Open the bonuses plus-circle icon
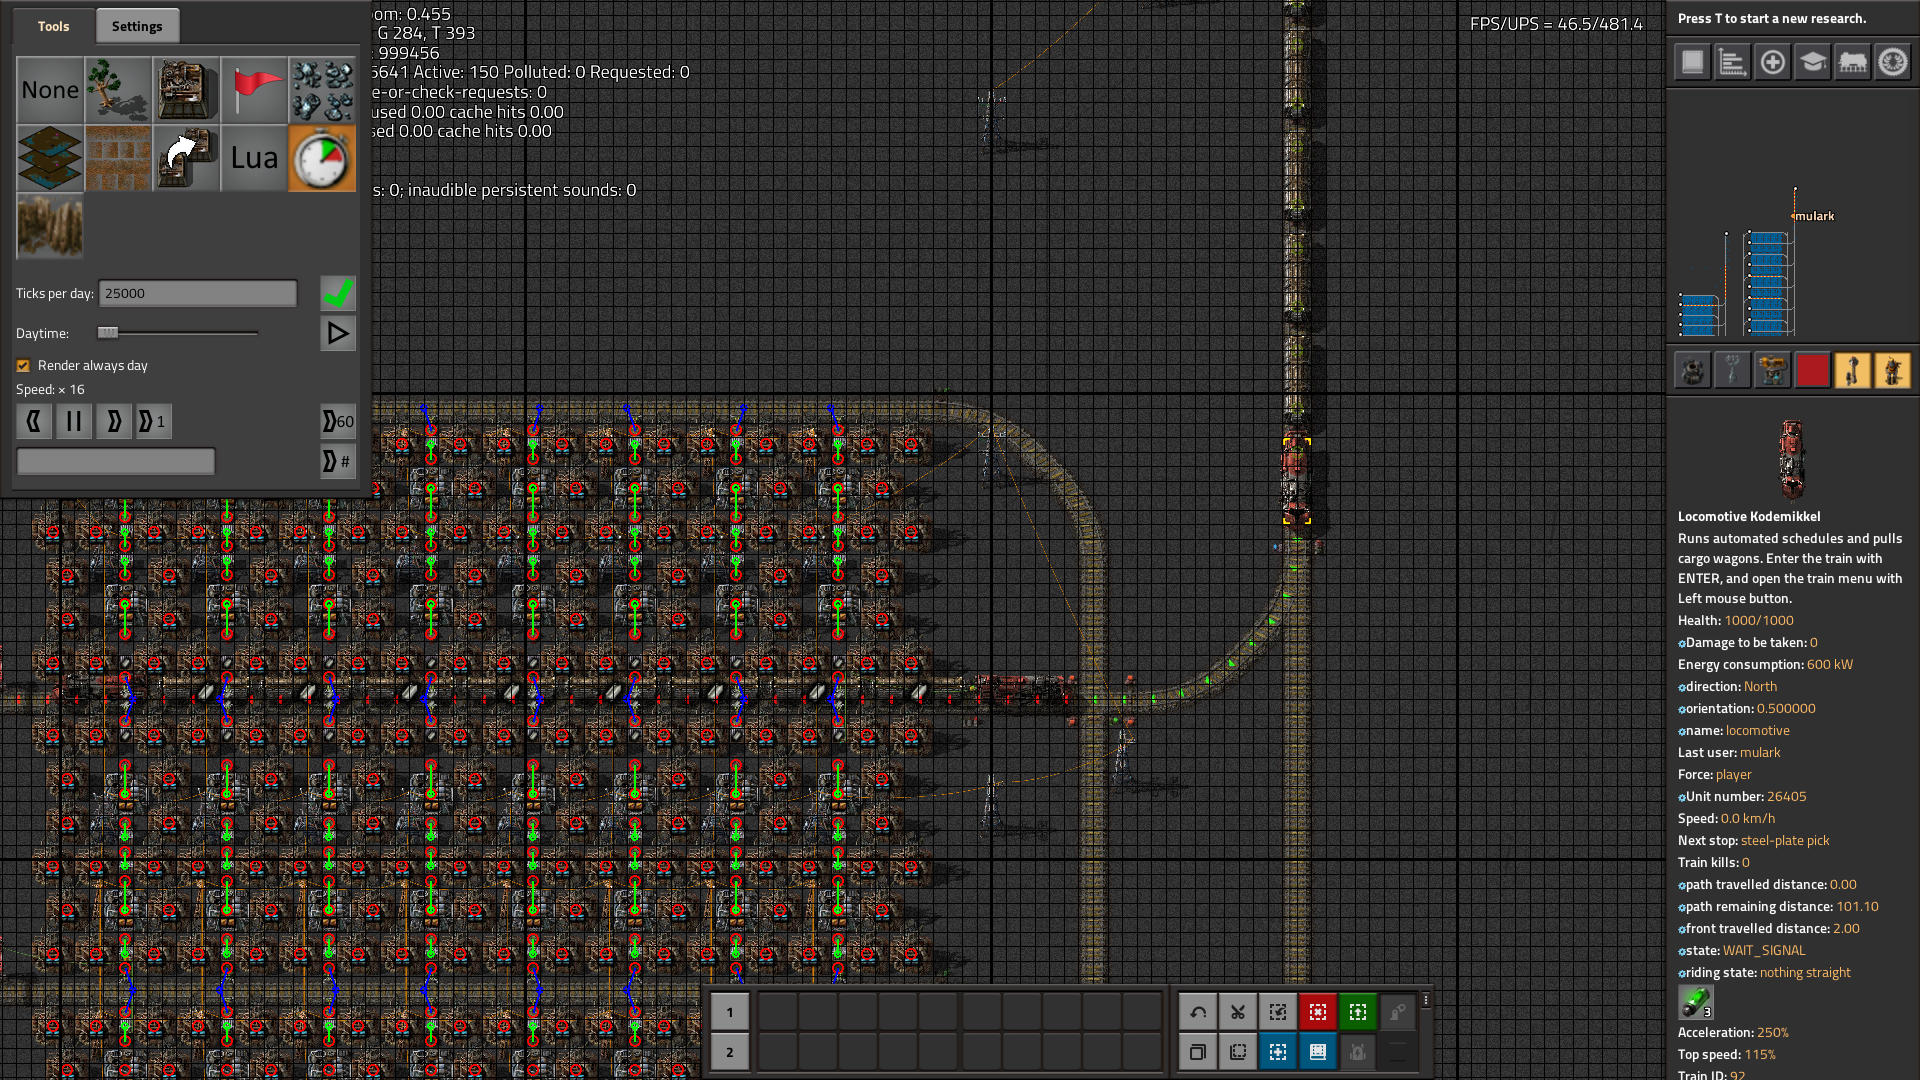This screenshot has width=1920, height=1080. click(1773, 62)
